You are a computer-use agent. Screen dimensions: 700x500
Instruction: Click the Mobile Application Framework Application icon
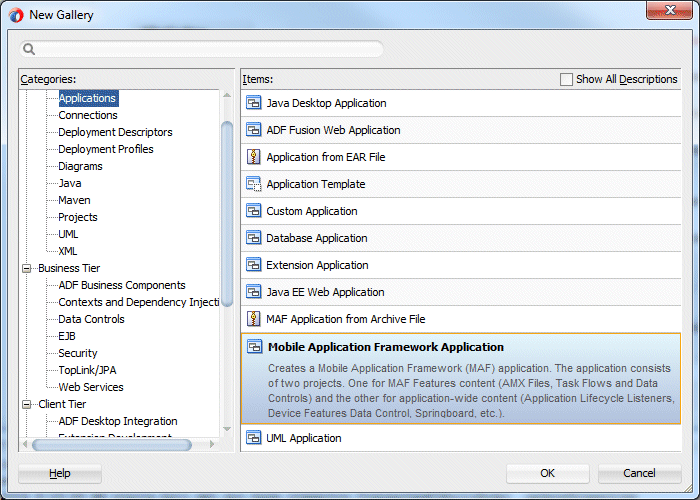(255, 347)
